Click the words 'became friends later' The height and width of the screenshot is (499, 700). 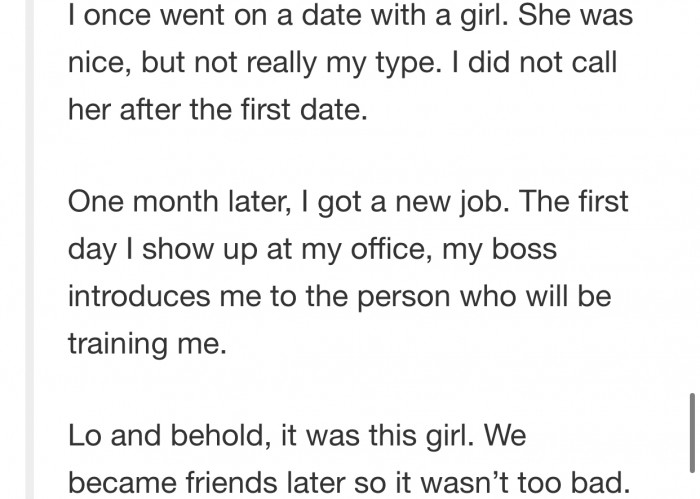coord(207,482)
